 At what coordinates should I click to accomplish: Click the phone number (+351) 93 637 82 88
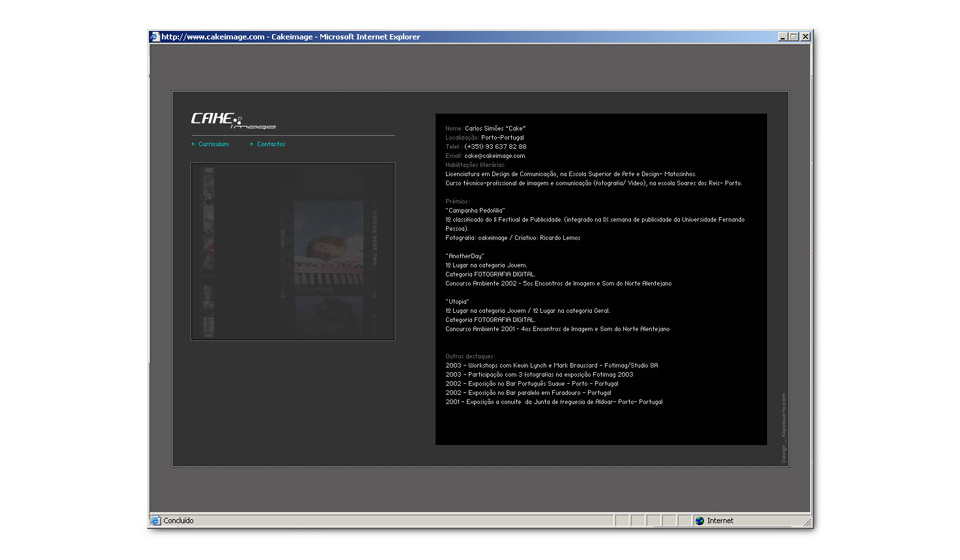495,147
